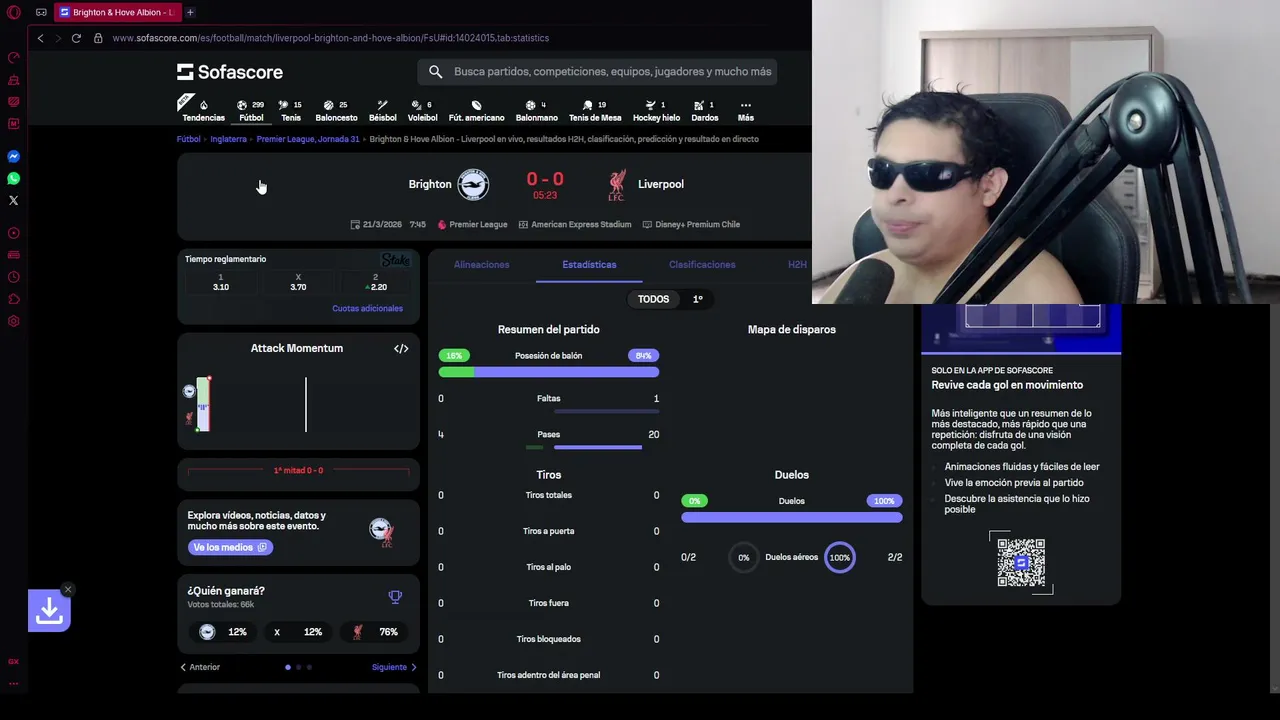Open X (Twitter) in the Opera sidebar

tap(14, 200)
